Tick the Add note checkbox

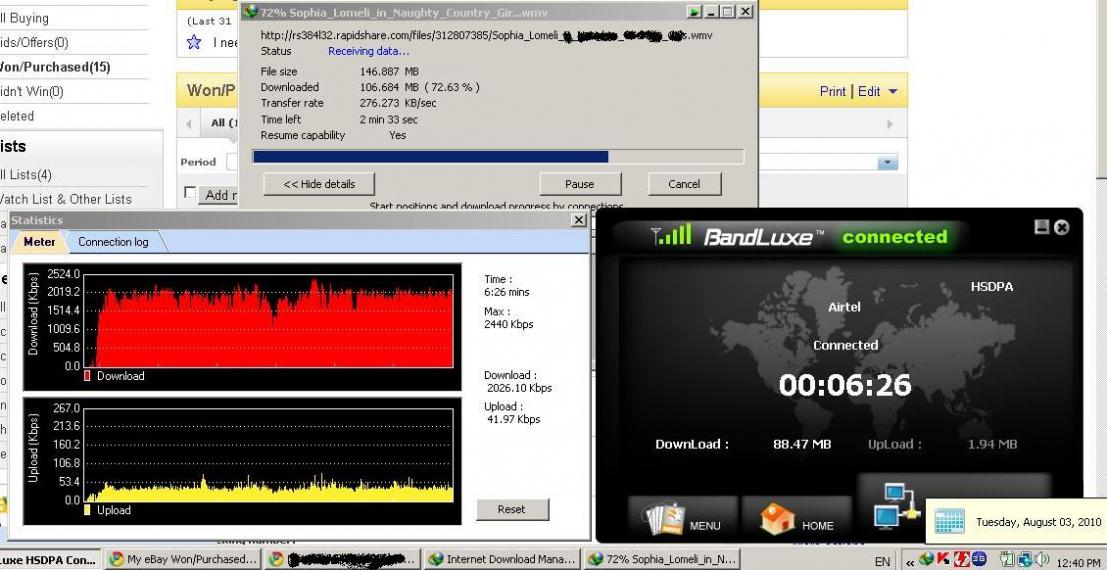coord(189,192)
